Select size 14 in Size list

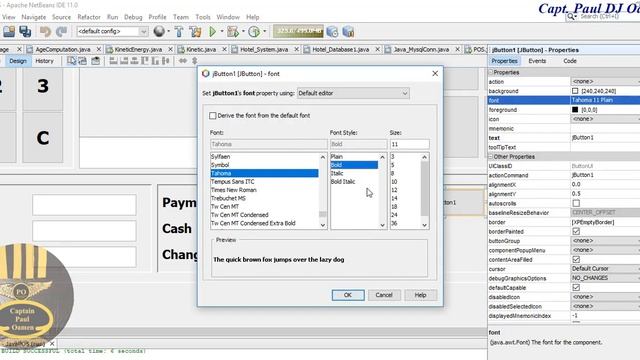pos(394,198)
